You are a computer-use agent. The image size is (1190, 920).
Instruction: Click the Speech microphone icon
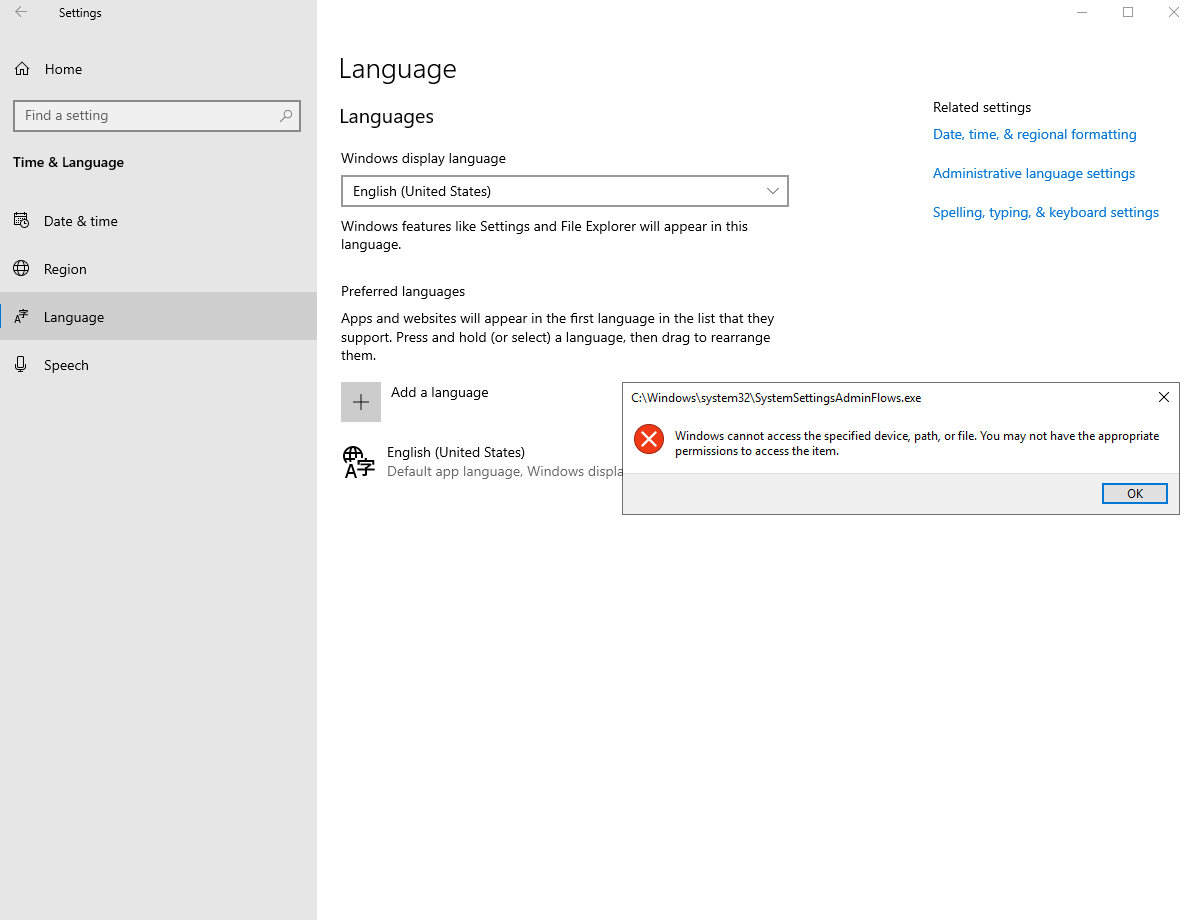pos(21,365)
